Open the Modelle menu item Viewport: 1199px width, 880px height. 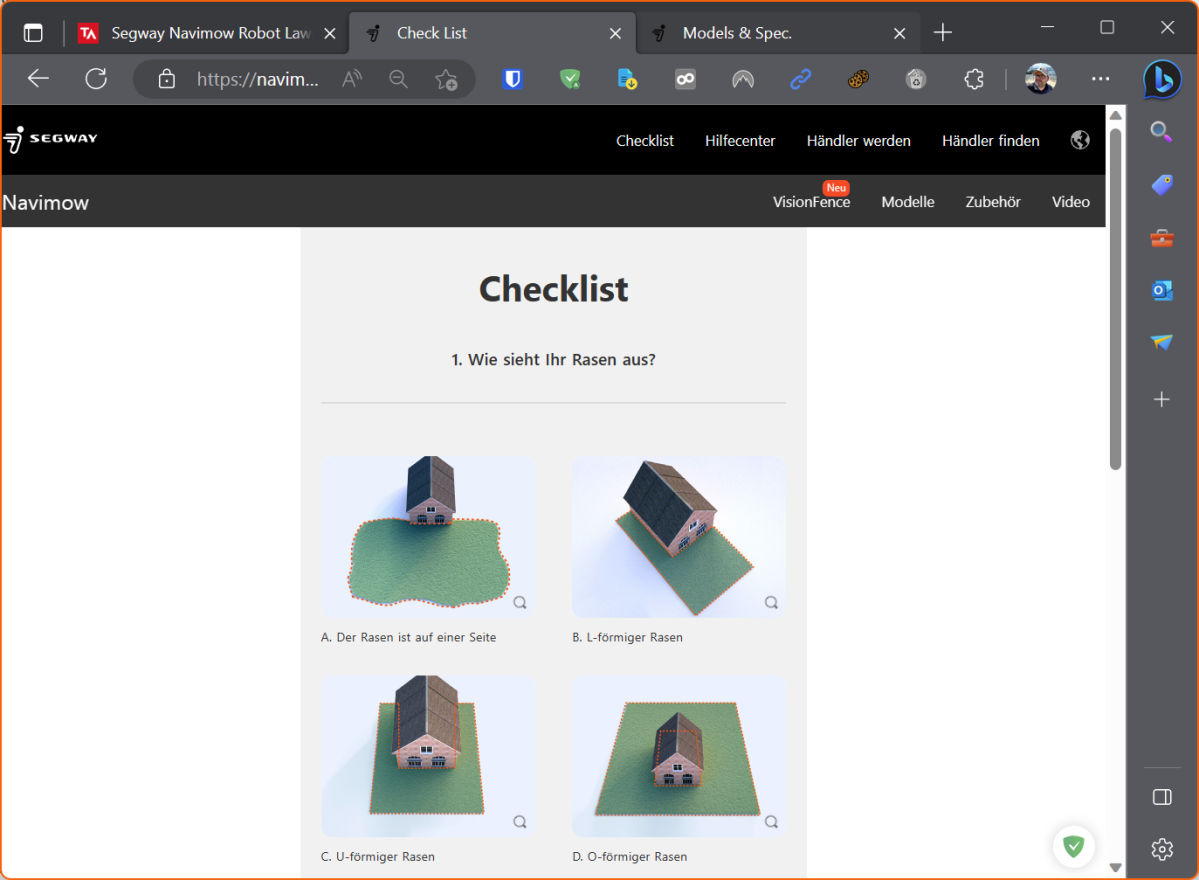tap(908, 202)
